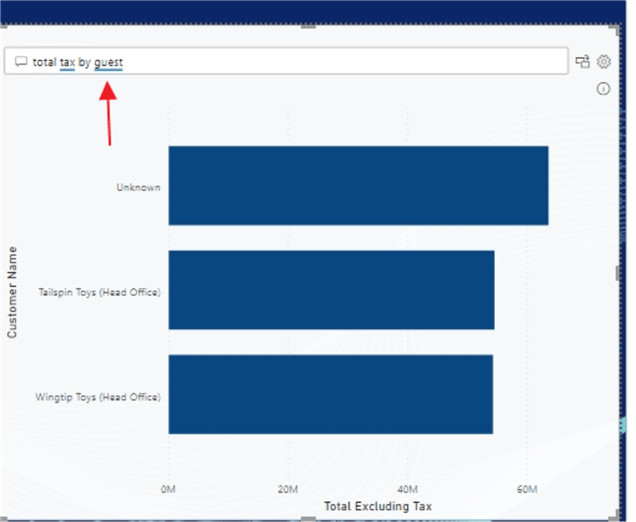This screenshot has width=636, height=522.
Task: Select the underlined word 'guest' in query
Action: [x=108, y=63]
